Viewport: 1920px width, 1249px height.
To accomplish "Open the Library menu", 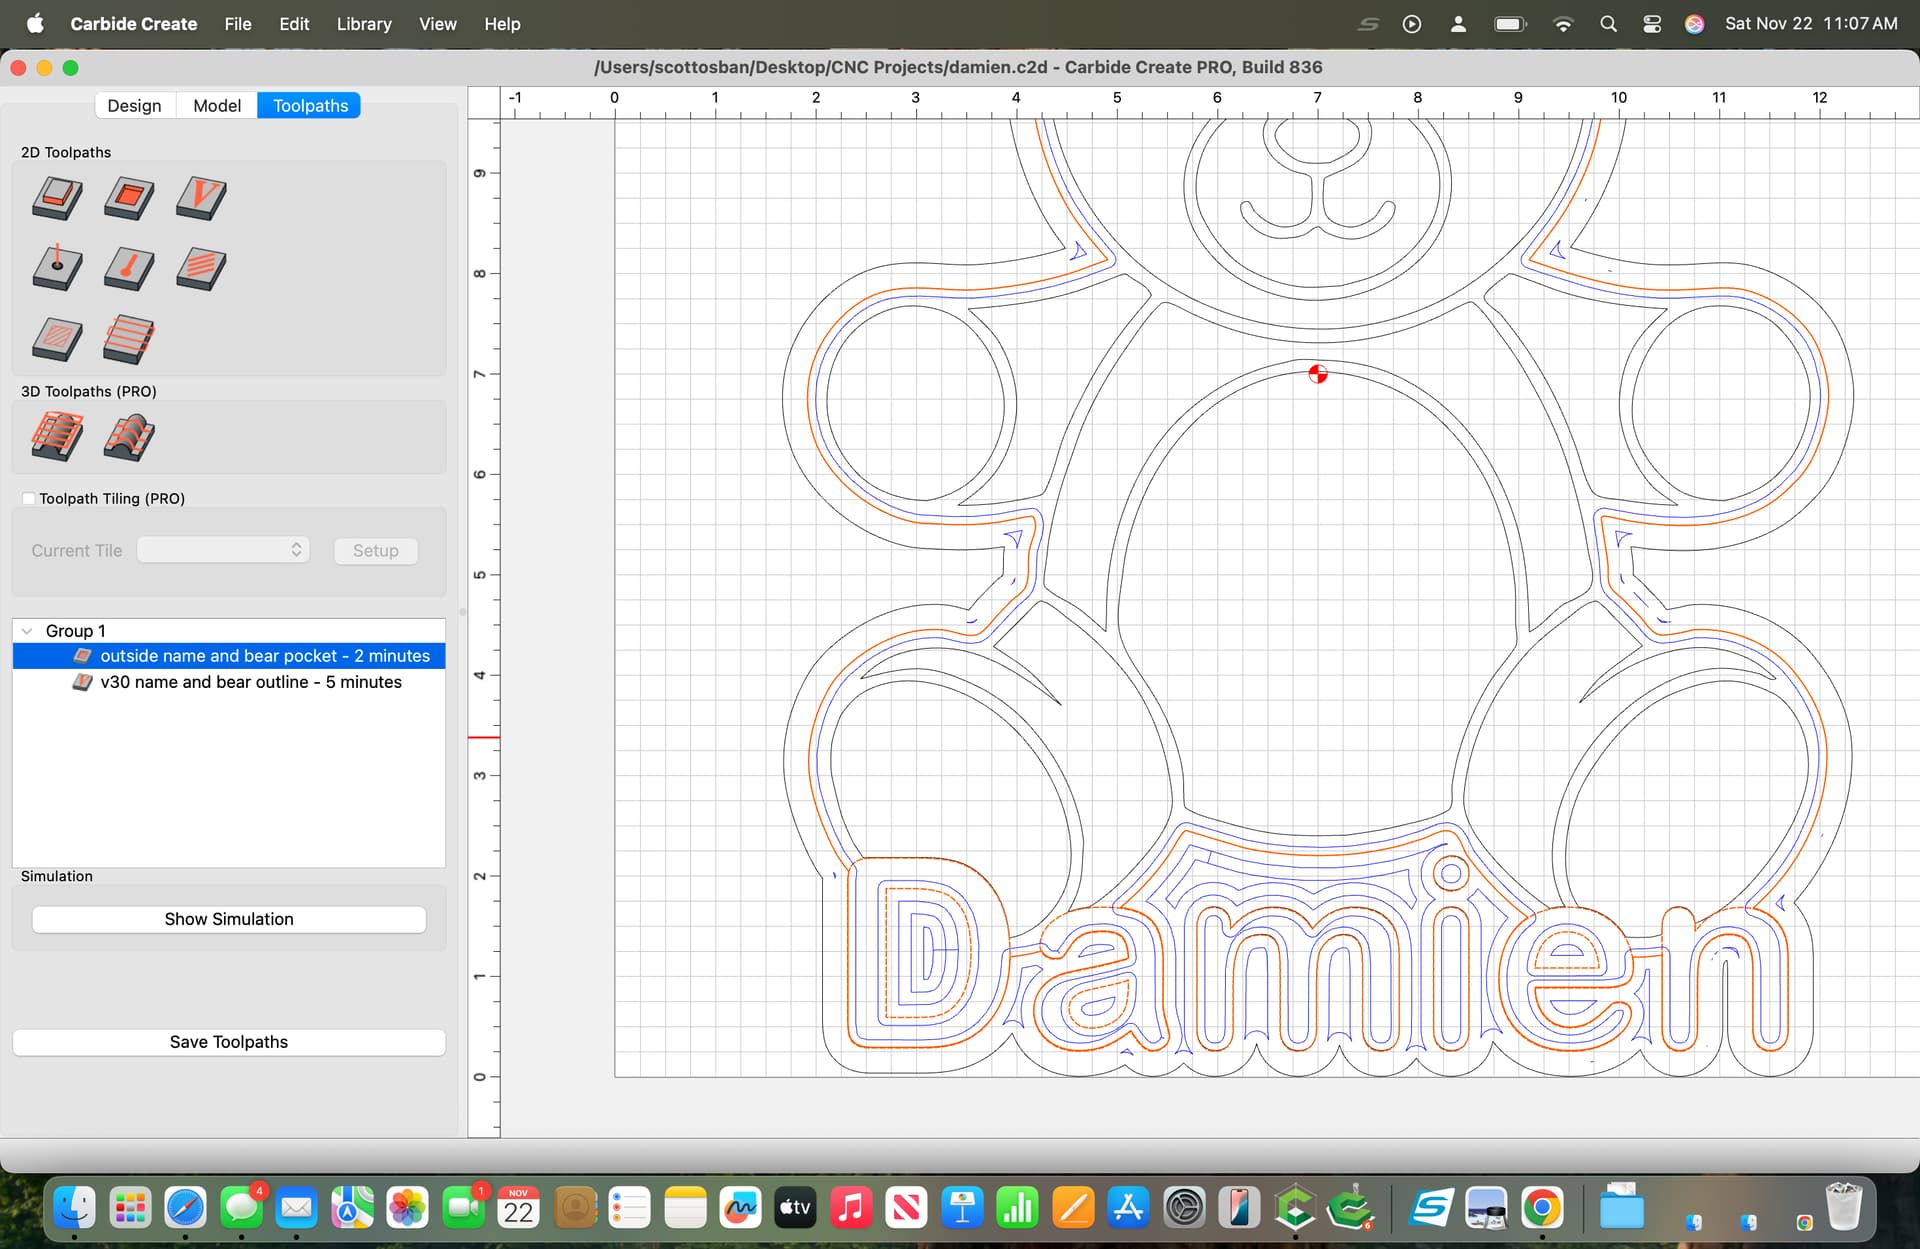I will (x=363, y=24).
